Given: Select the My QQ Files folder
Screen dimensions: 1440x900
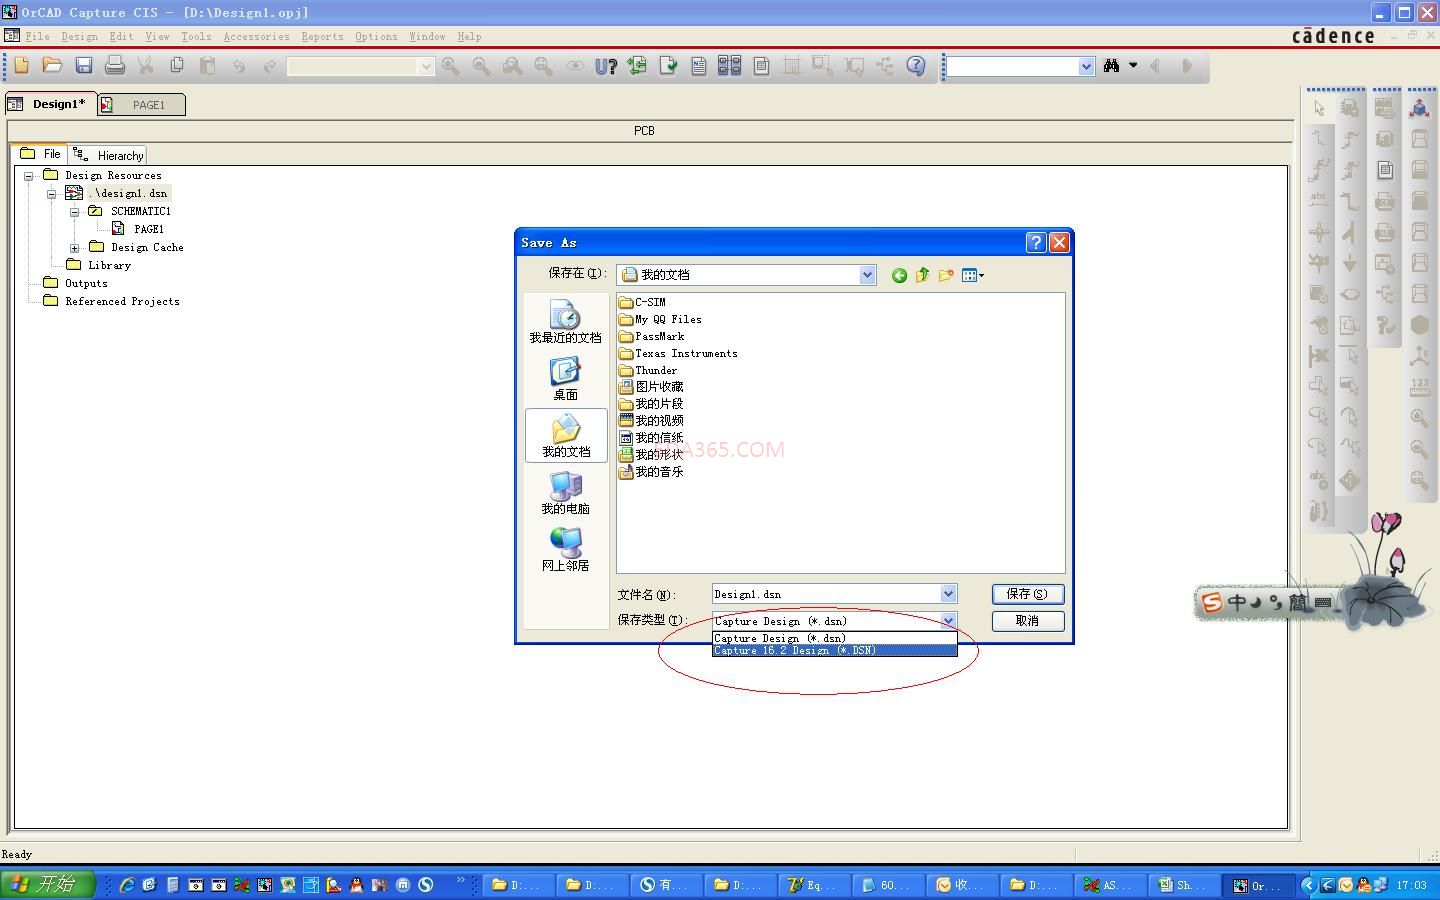Looking at the screenshot, I should click(x=660, y=320).
